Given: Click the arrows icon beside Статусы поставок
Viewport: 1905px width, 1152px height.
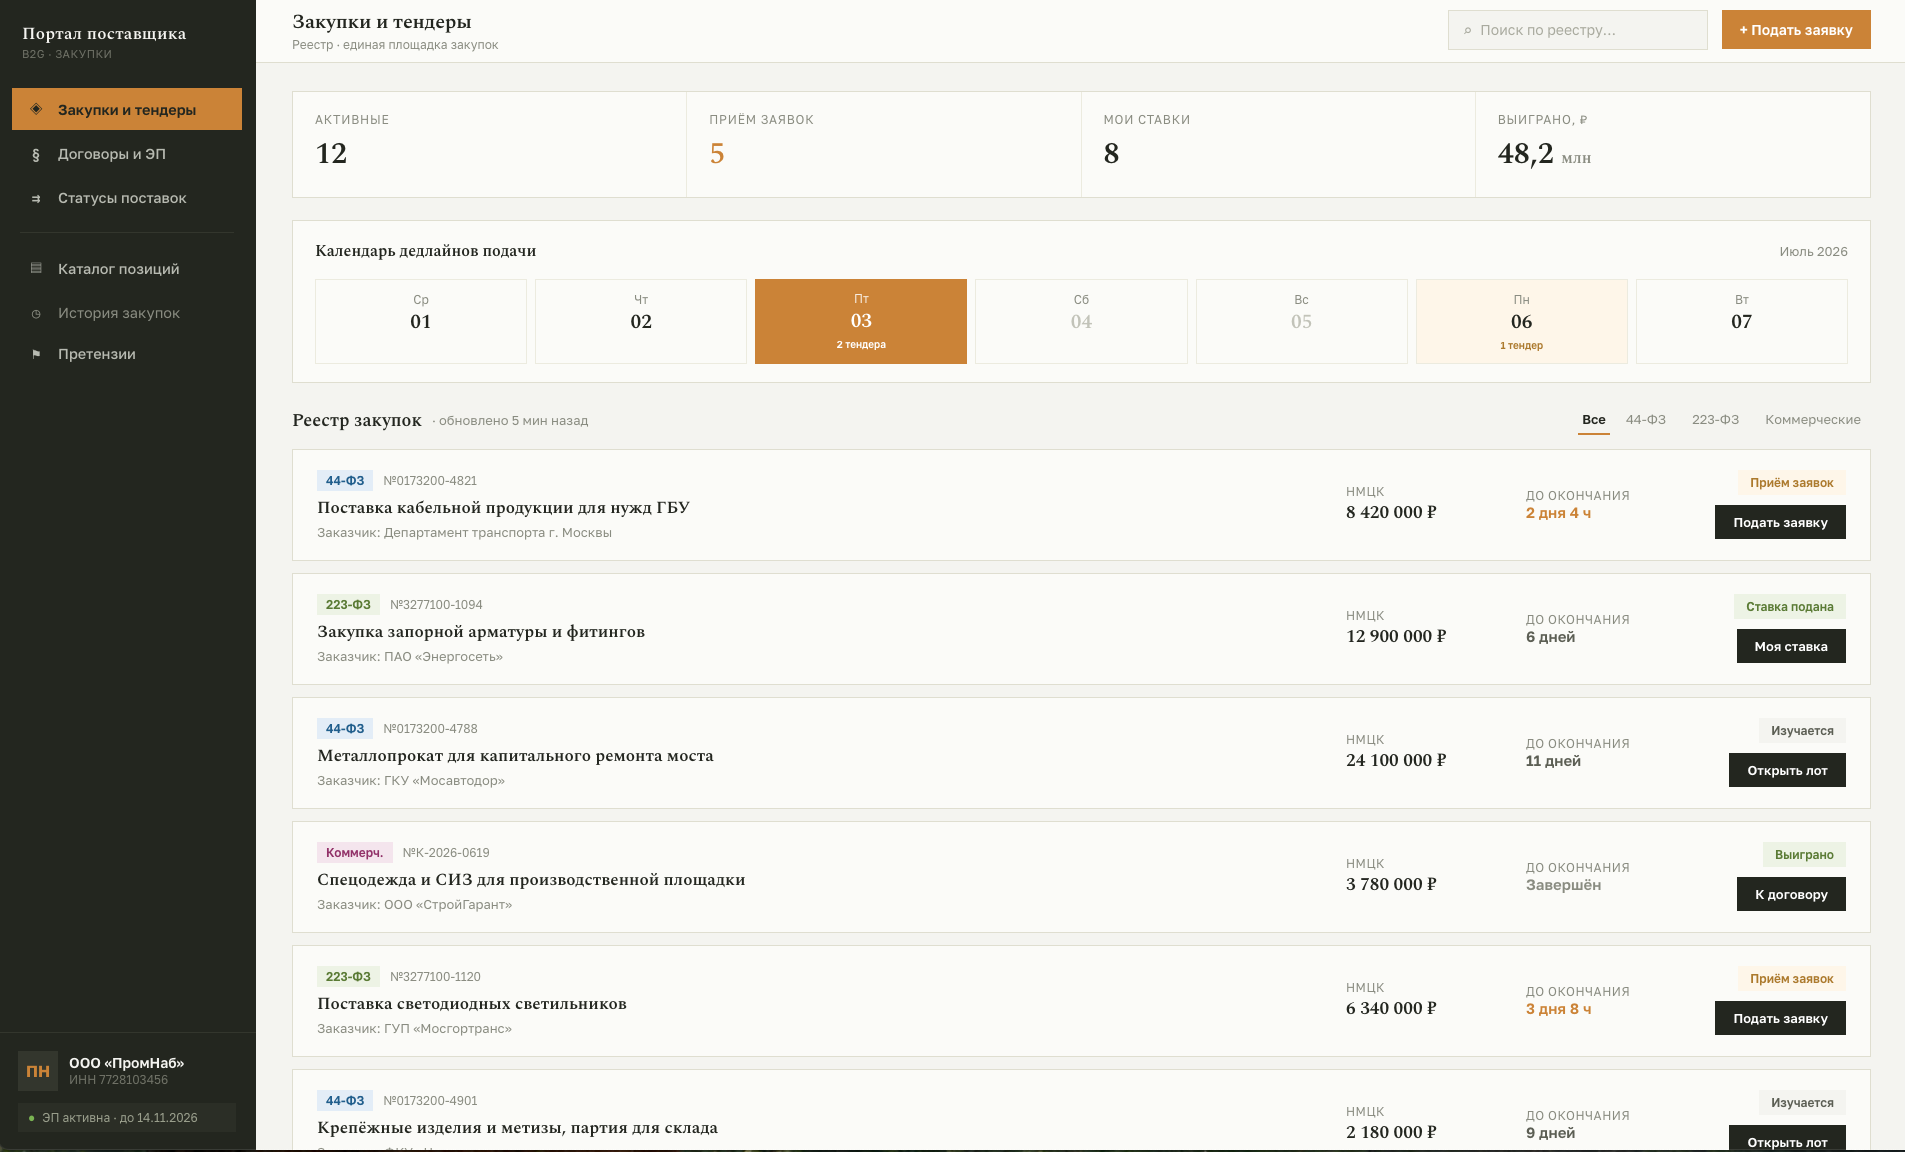Looking at the screenshot, I should click(x=36, y=198).
